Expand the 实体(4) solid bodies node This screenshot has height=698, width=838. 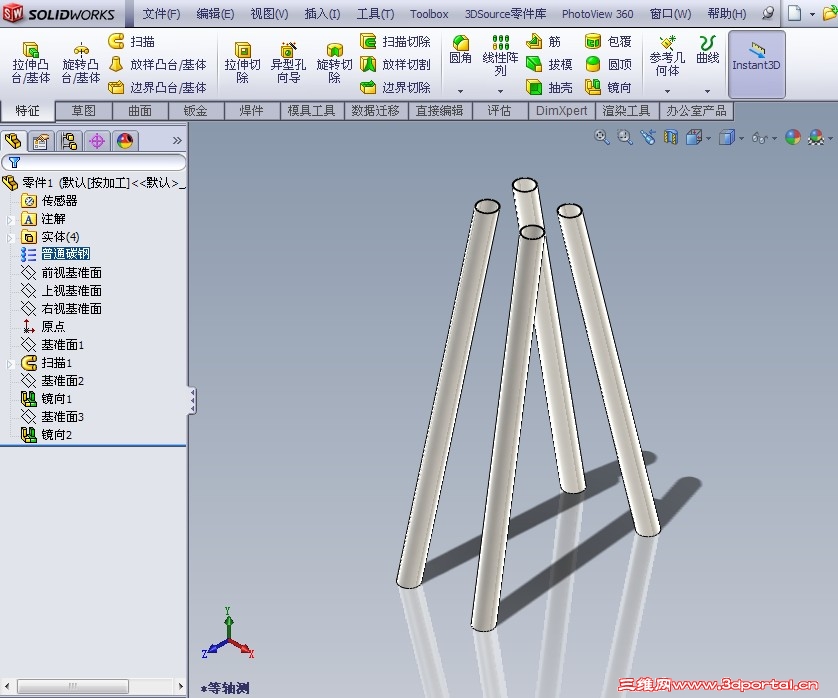pos(9,237)
